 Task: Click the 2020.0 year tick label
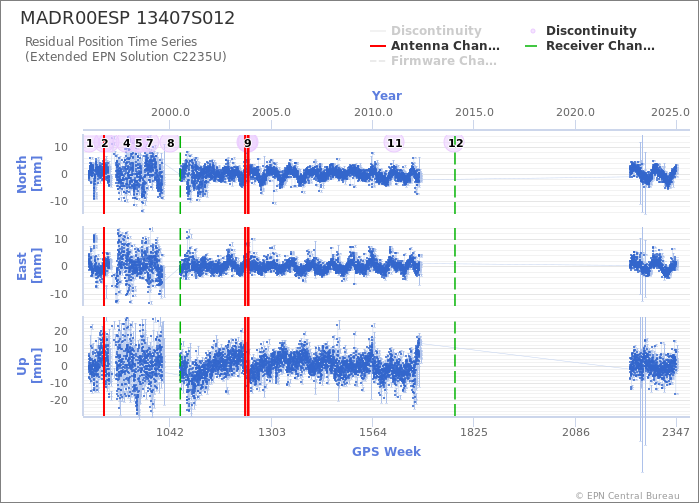575,112
